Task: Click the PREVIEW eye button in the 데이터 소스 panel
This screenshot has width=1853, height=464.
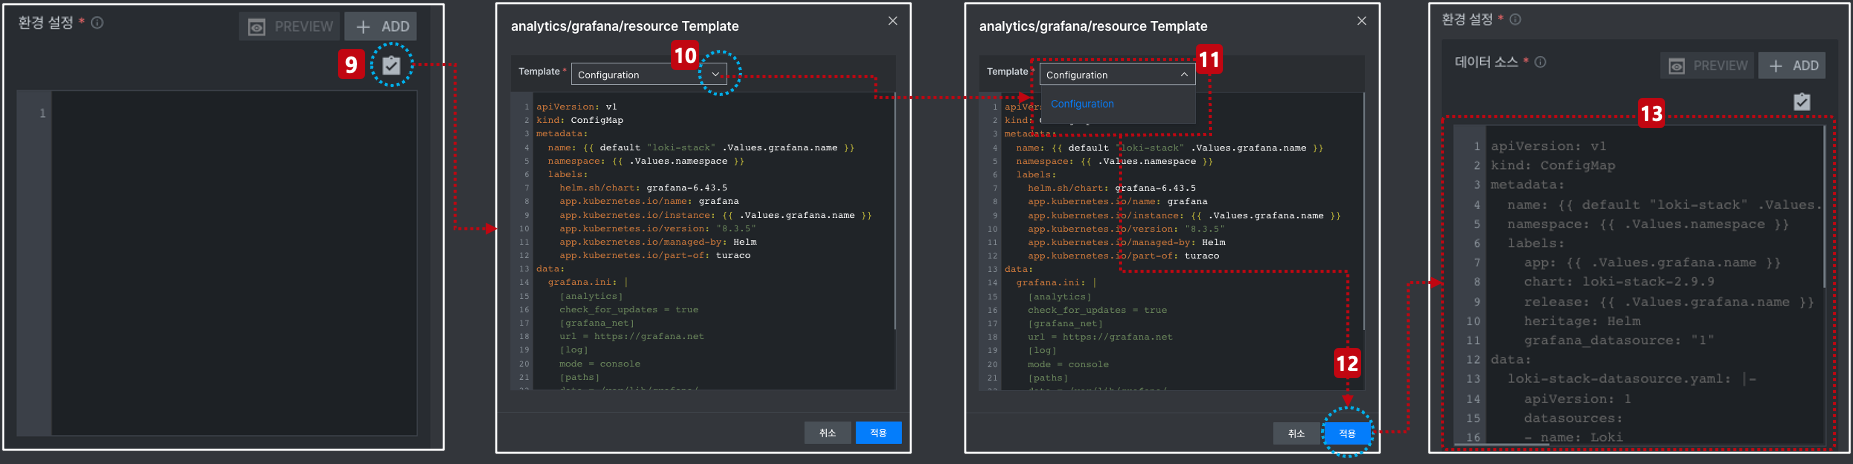Action: click(x=1708, y=66)
